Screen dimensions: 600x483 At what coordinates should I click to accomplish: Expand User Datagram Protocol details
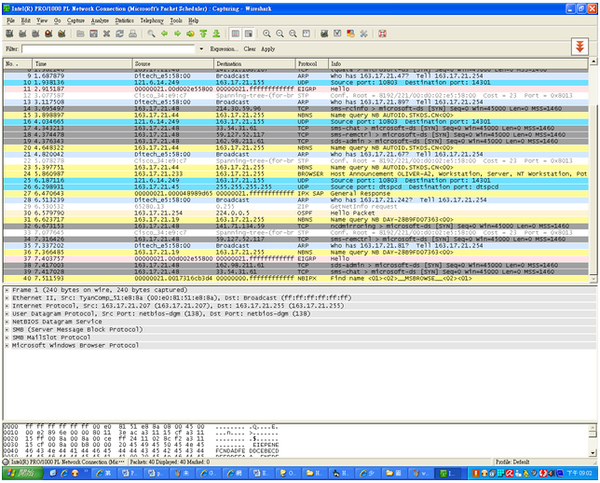[7, 314]
